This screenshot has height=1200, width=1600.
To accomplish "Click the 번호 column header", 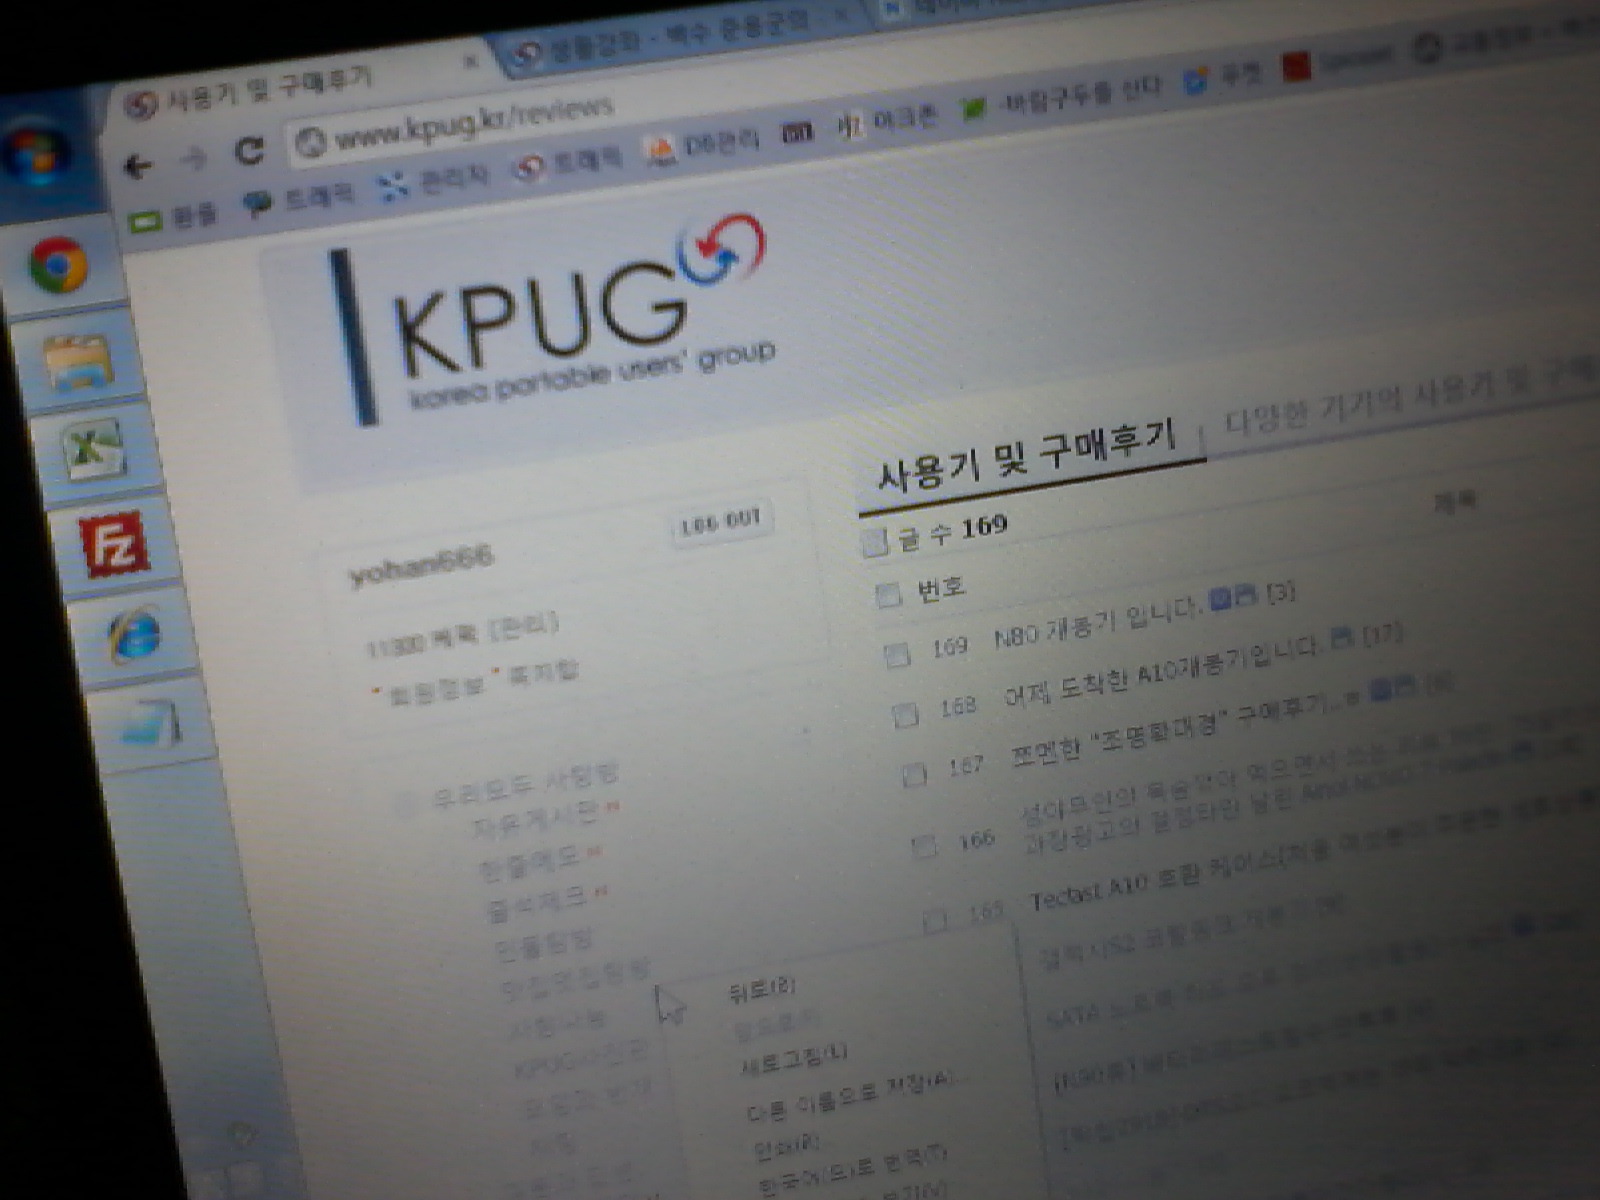I will coord(941,586).
